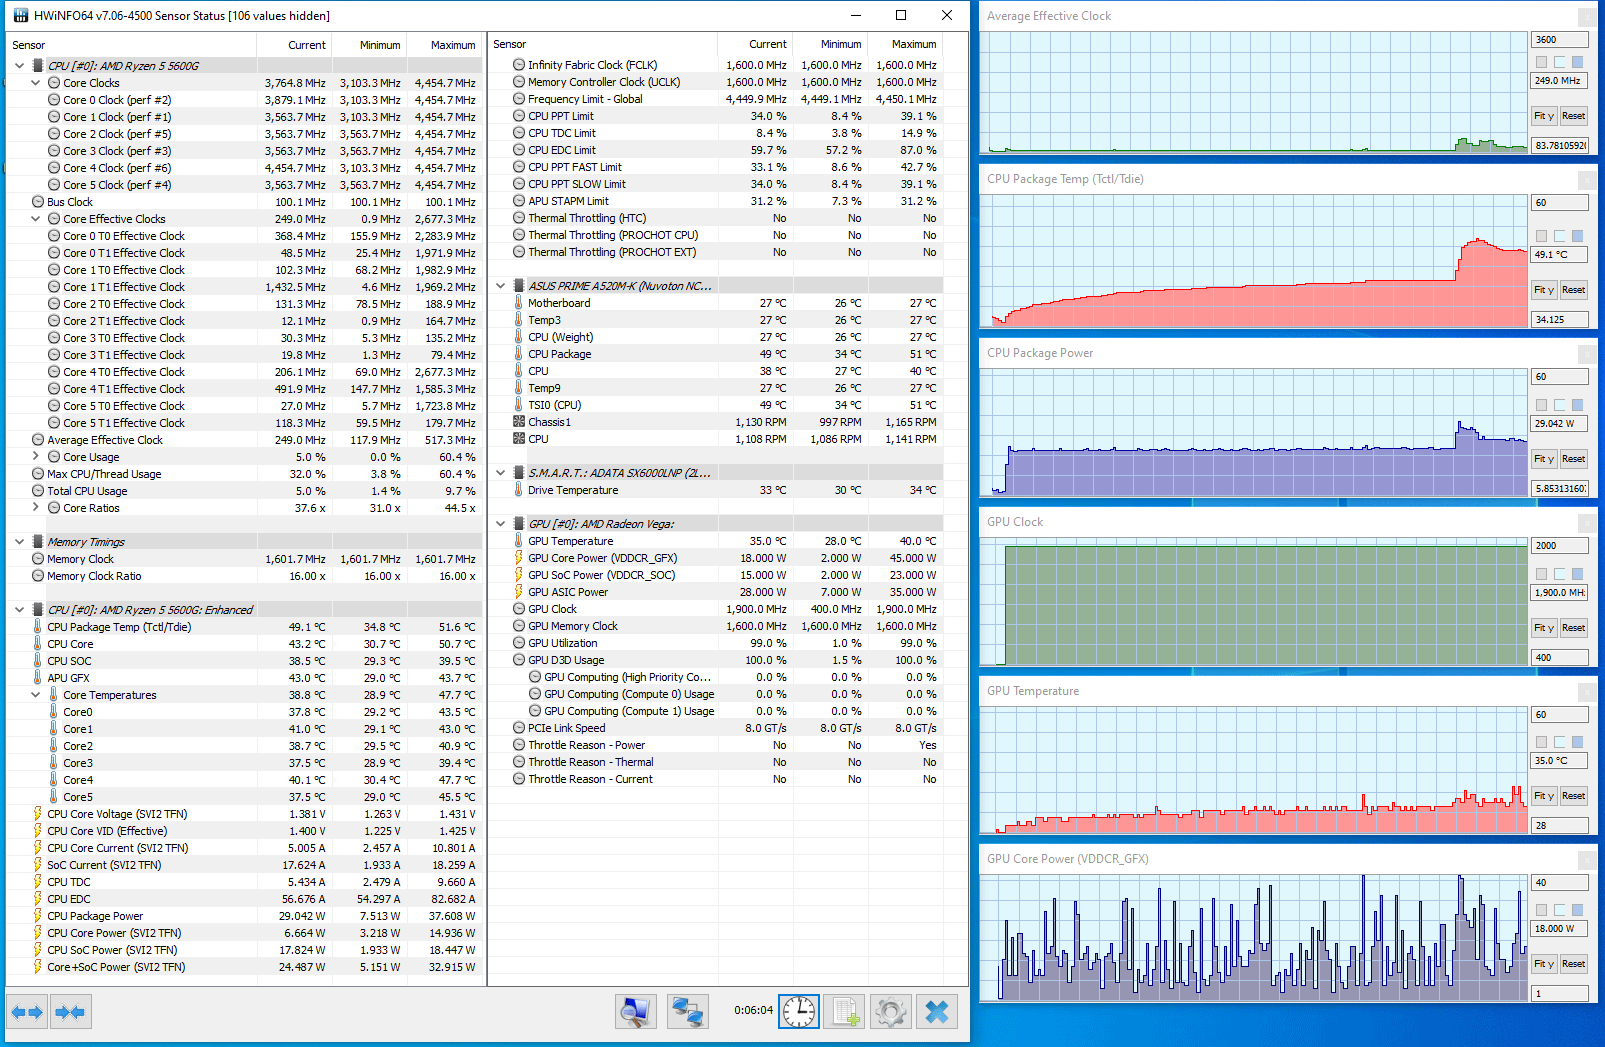Collapse the Core Clocks tree node
This screenshot has width=1605, height=1047.
pos(36,83)
